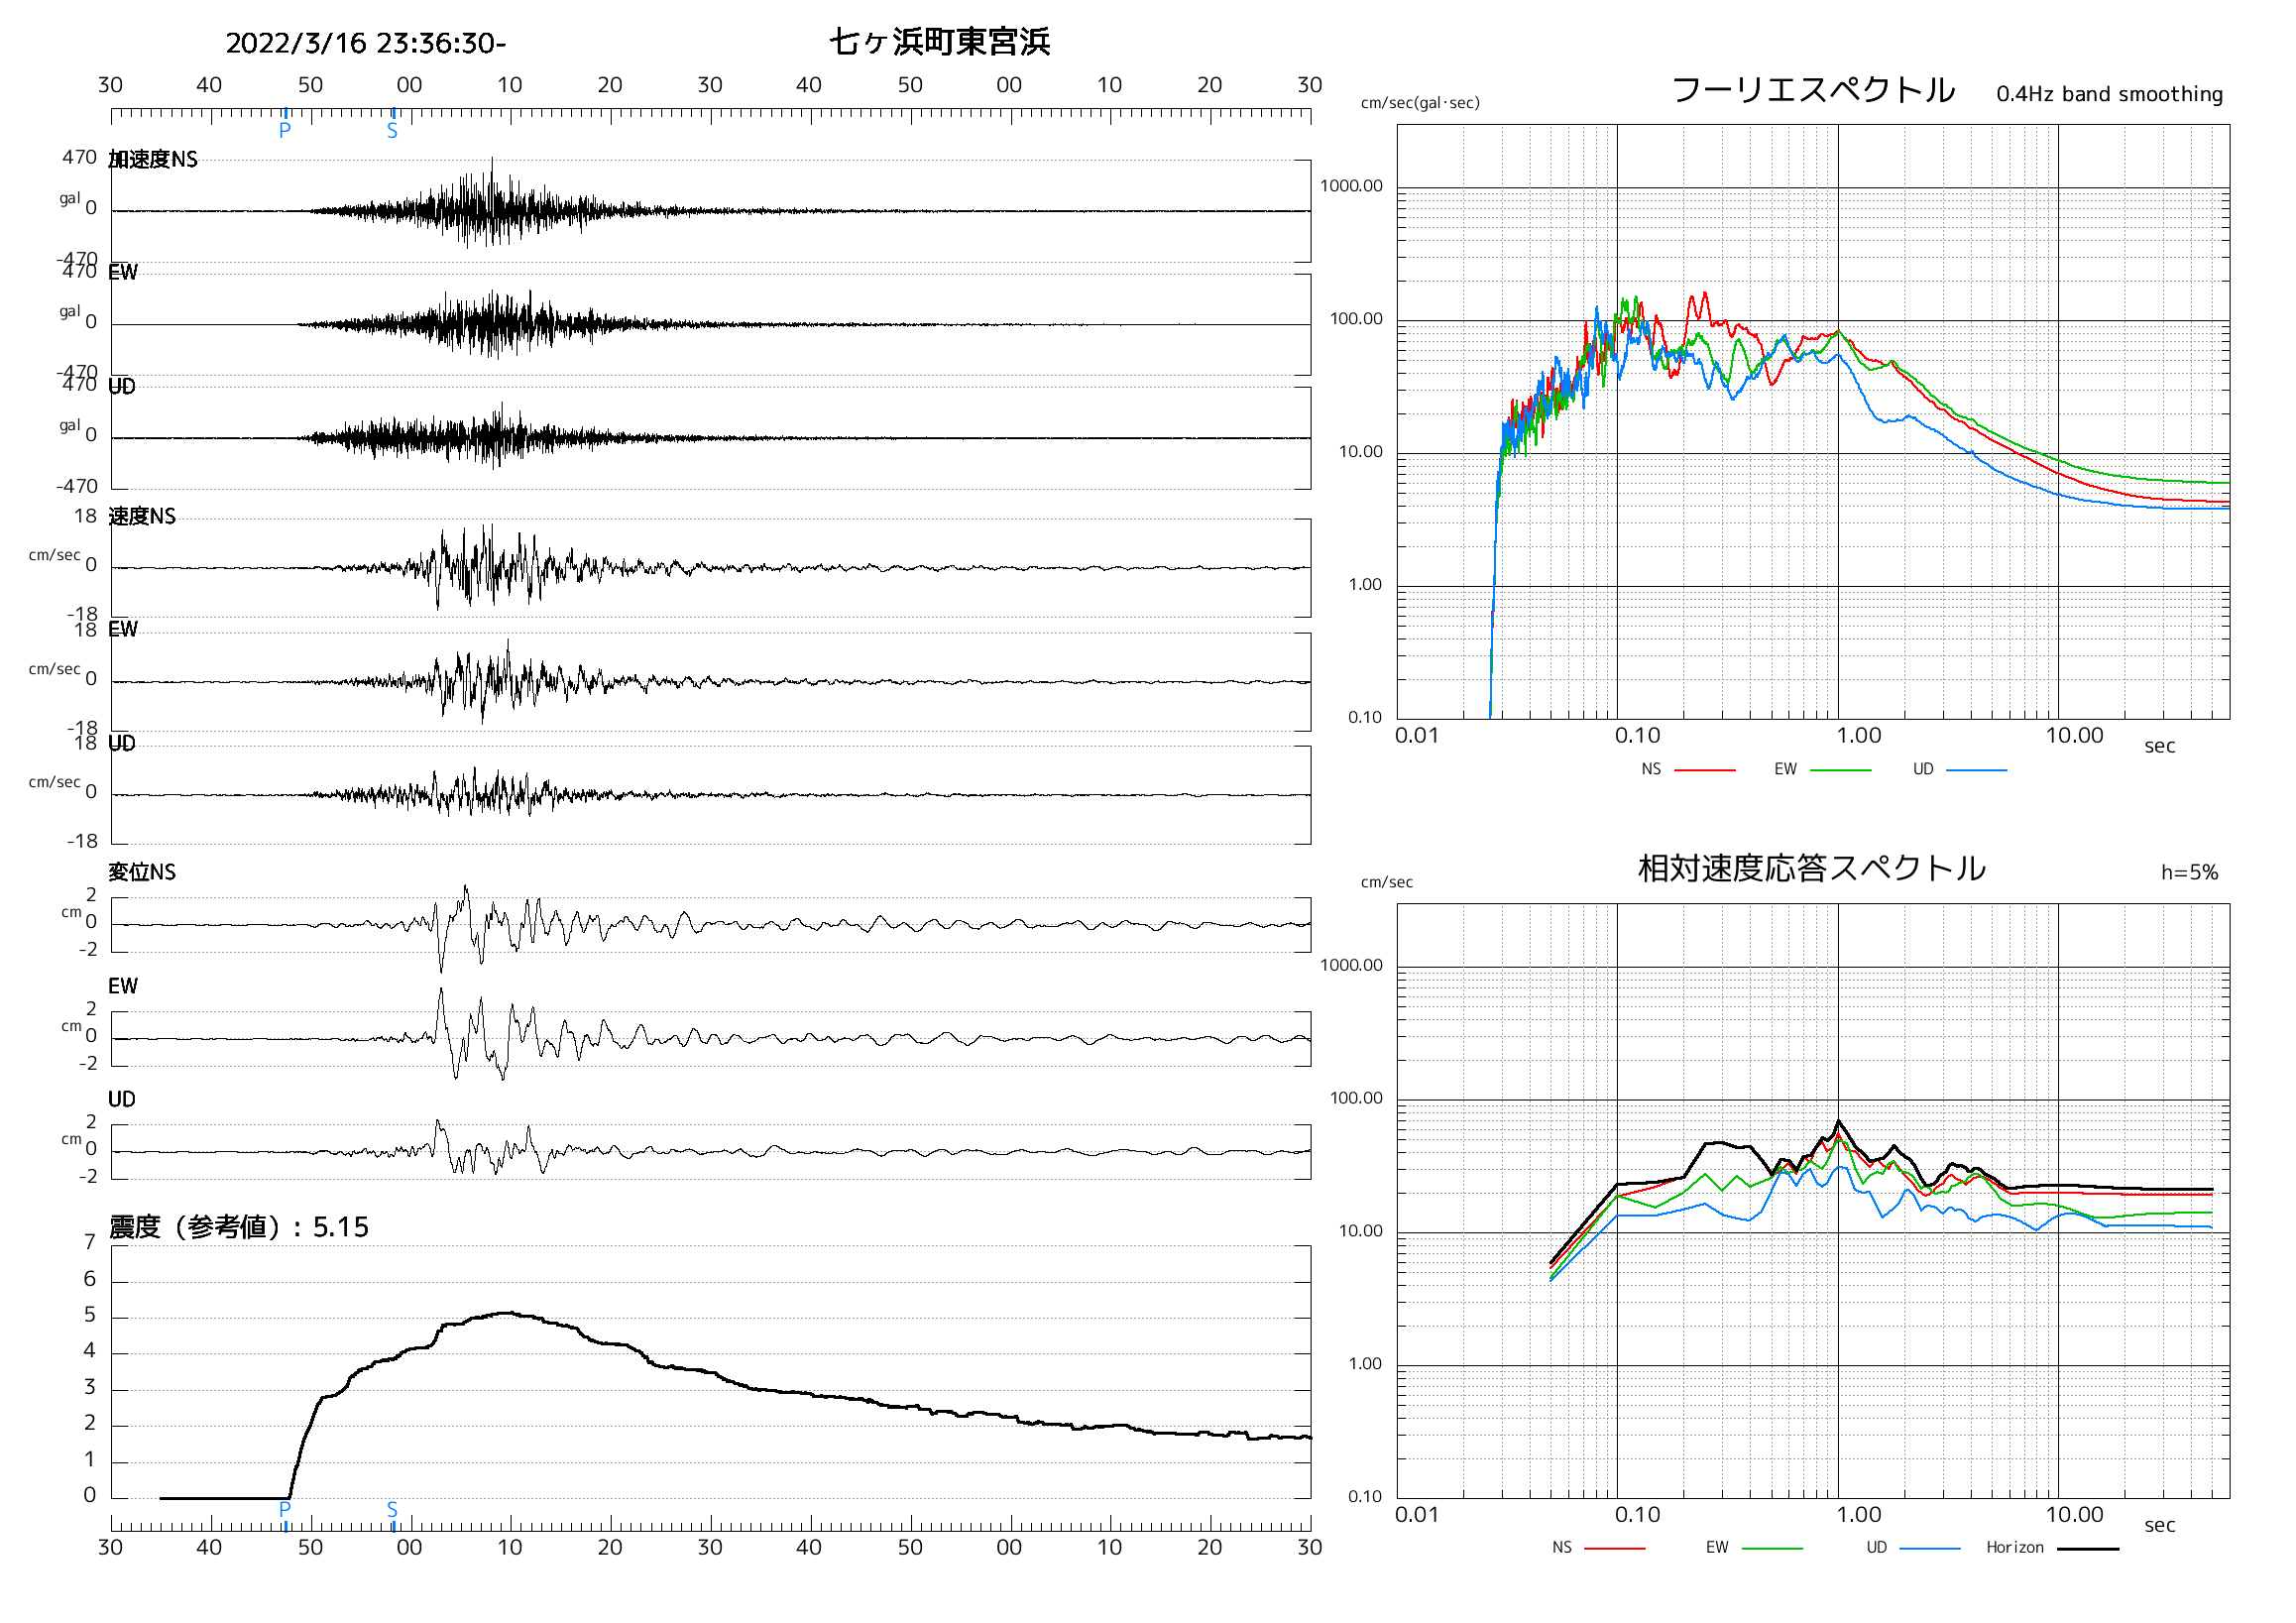Click the 0.01 tick on the Fourier spectrum x-axis
2296x1623 pixels.
[1416, 736]
